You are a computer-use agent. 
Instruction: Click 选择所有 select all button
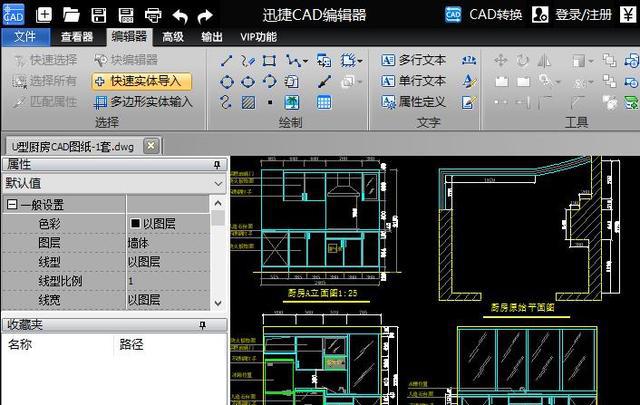point(44,81)
